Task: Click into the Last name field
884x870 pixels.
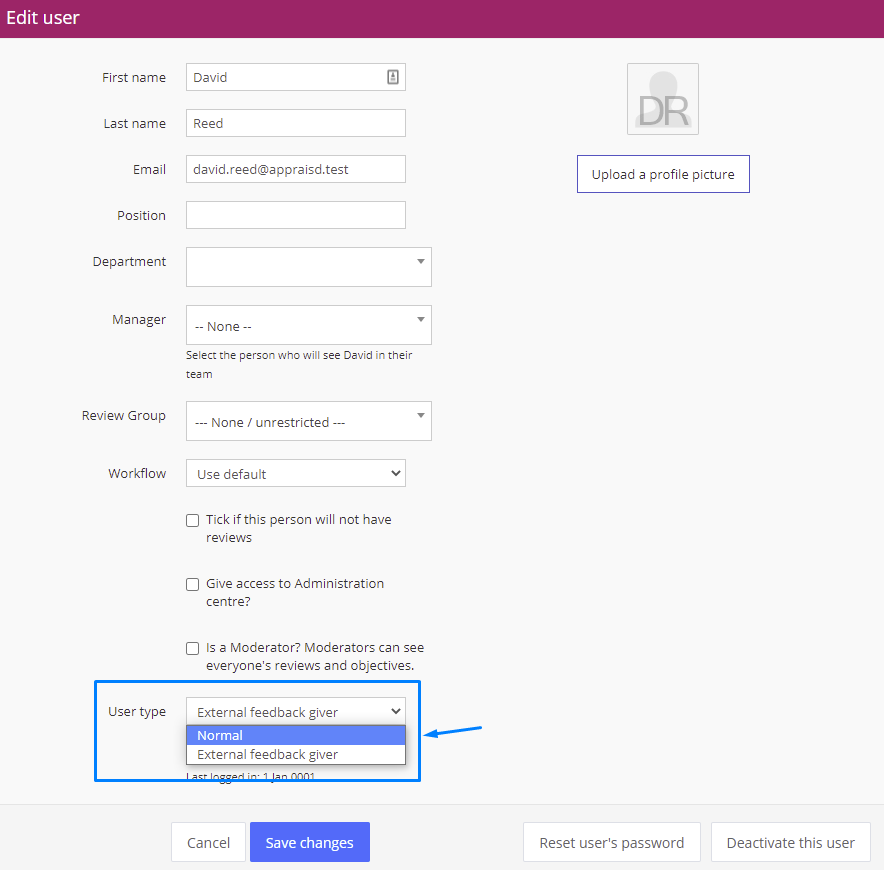Action: pyautogui.click(x=295, y=123)
